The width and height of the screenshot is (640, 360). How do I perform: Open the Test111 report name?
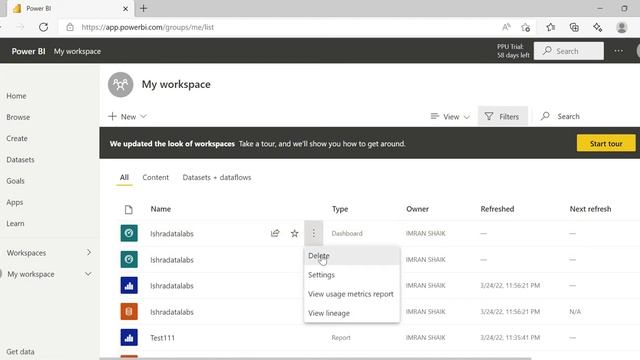[162, 338]
